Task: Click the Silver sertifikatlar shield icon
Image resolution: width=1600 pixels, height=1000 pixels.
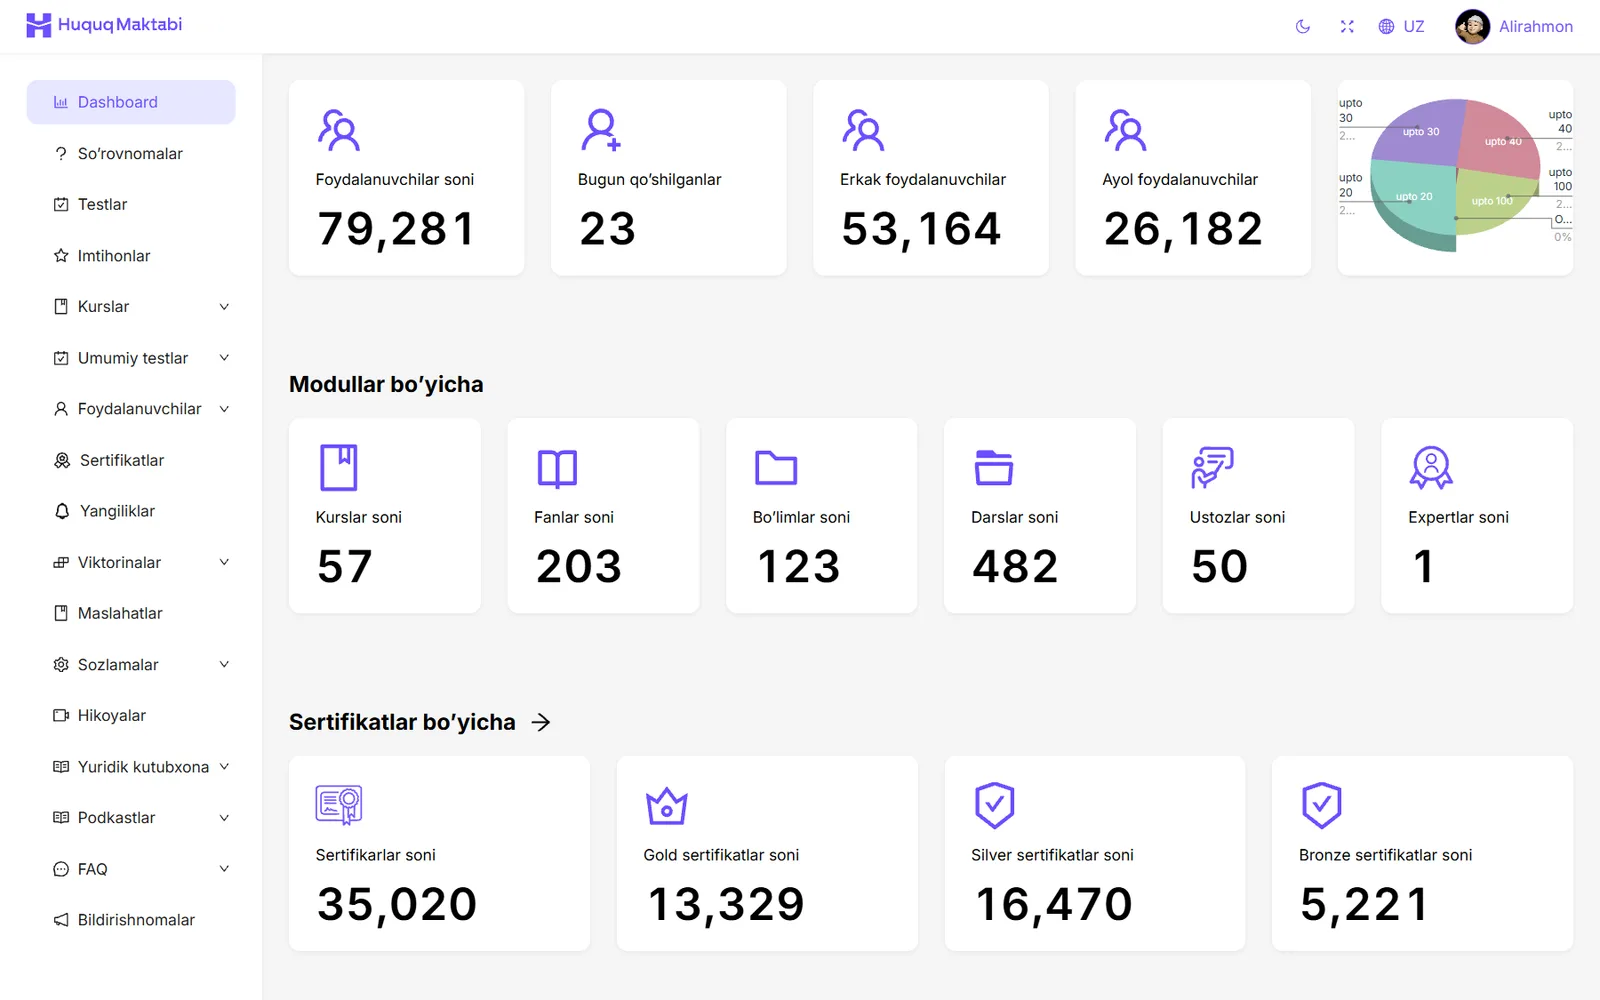Action: [x=994, y=805]
